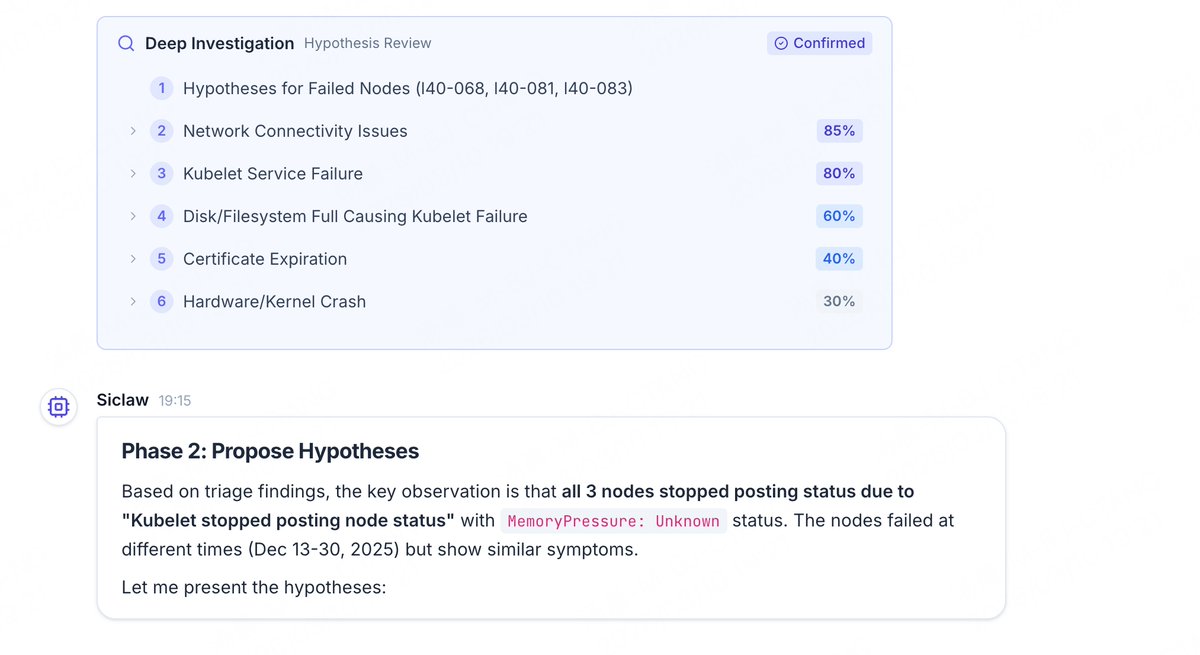Click the number 4 step badge
The height and width of the screenshot is (655, 1200).
[x=162, y=216]
